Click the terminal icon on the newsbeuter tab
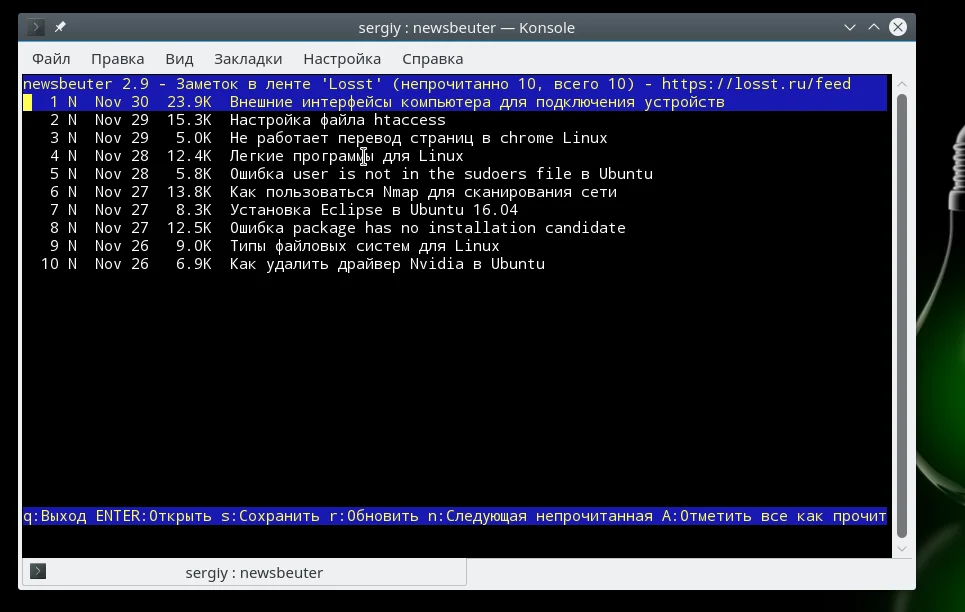Image resolution: width=965 pixels, height=612 pixels. tap(38, 571)
